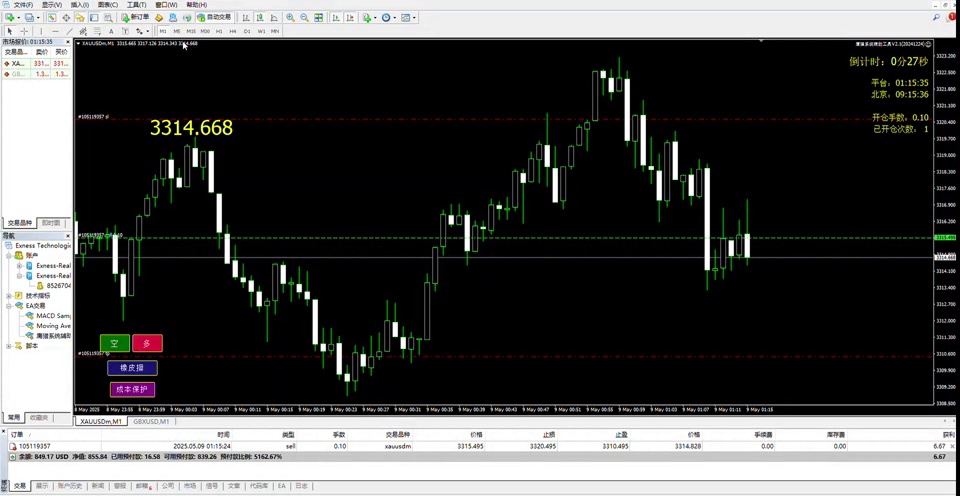
Task: Select the Crosshair tool
Action: [24, 31]
